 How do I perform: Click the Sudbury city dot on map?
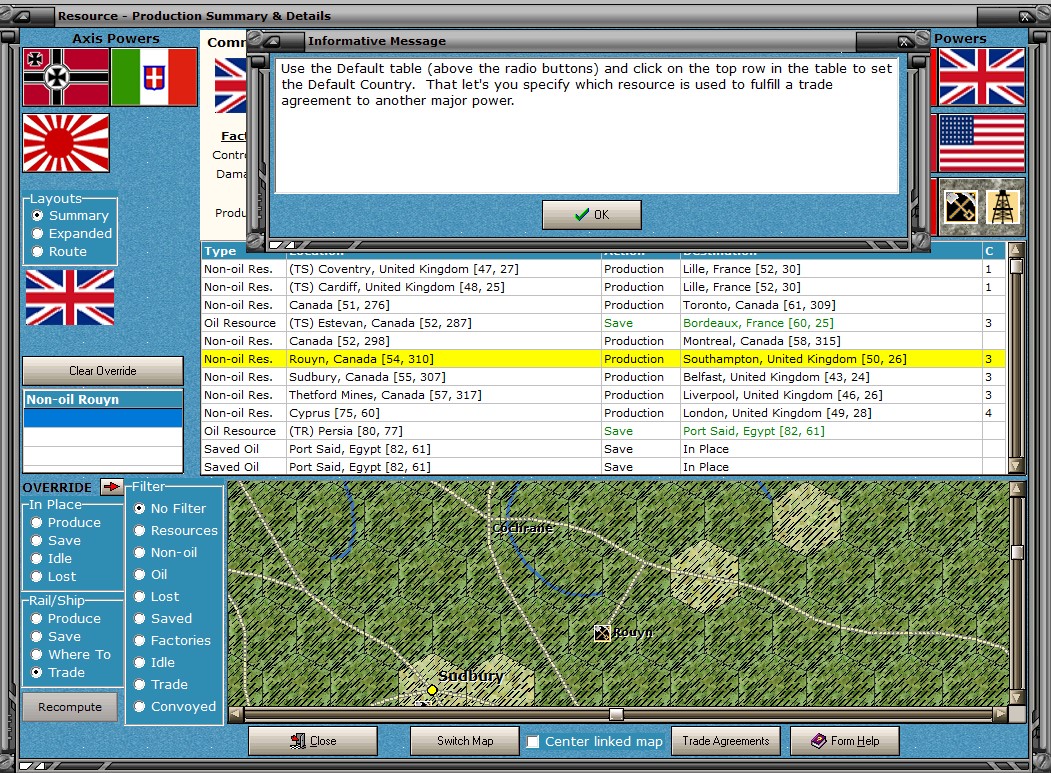point(432,690)
